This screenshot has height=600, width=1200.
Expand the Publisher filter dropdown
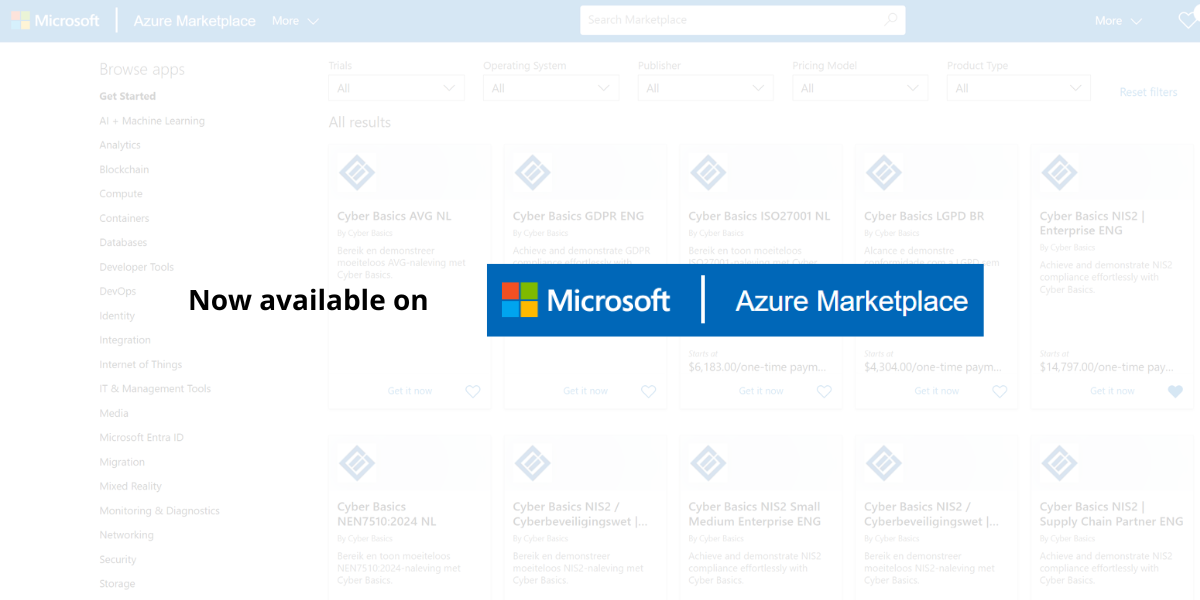(x=705, y=88)
